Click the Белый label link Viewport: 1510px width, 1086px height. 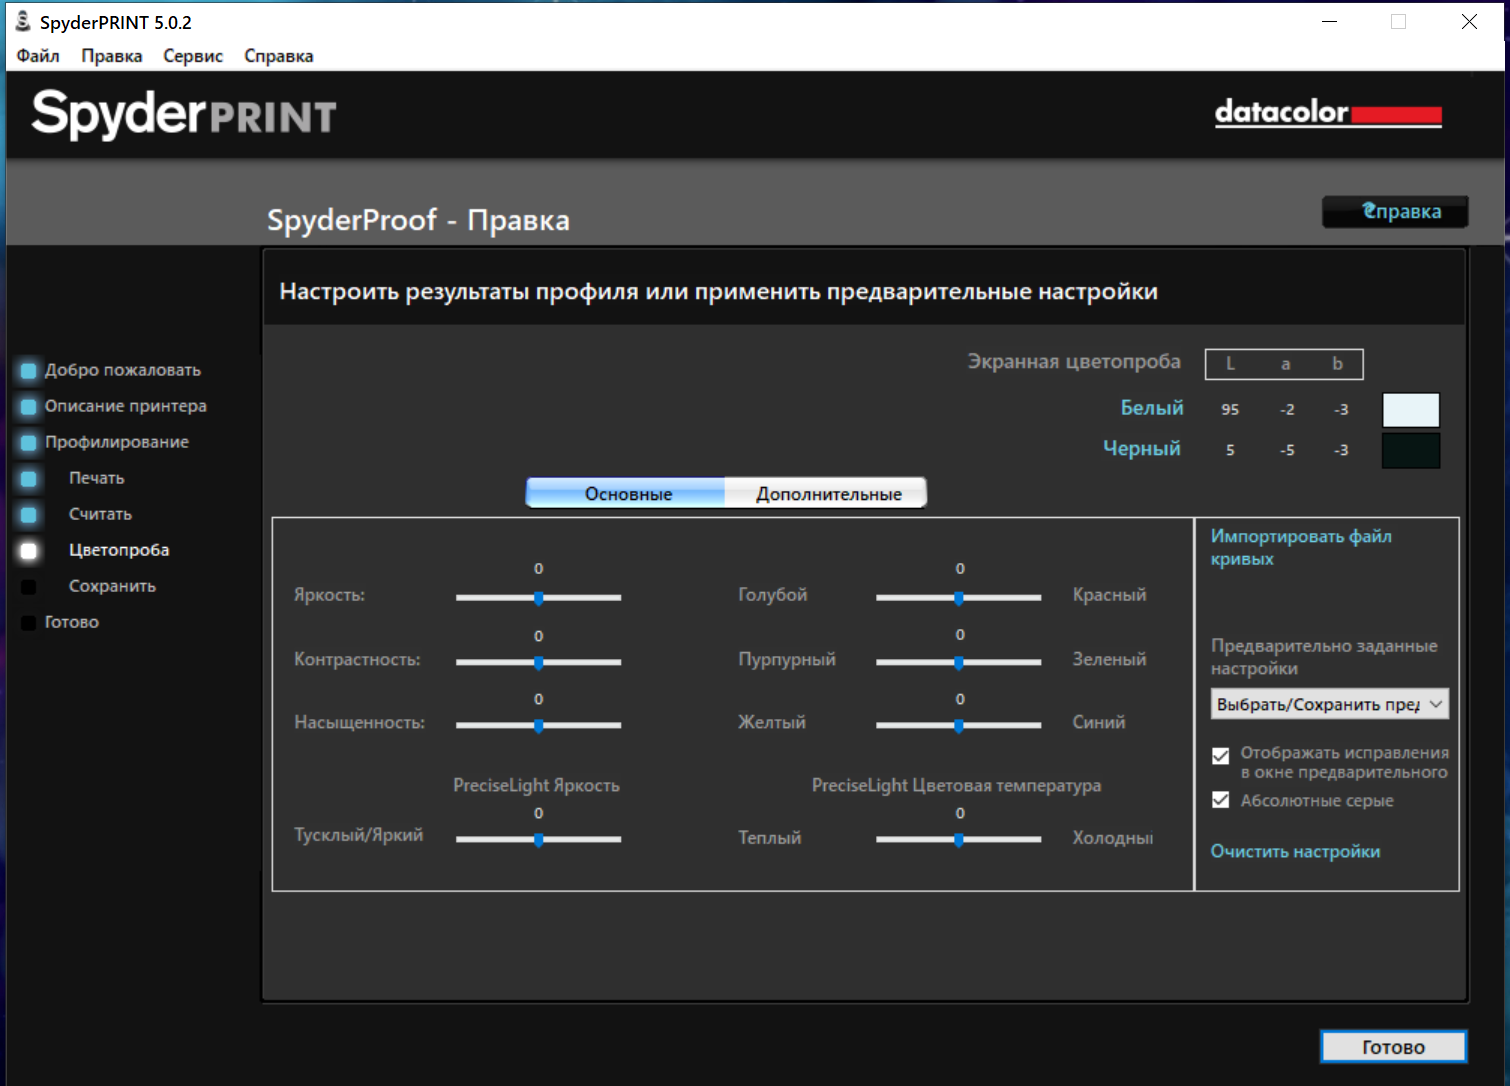pyautogui.click(x=1152, y=408)
